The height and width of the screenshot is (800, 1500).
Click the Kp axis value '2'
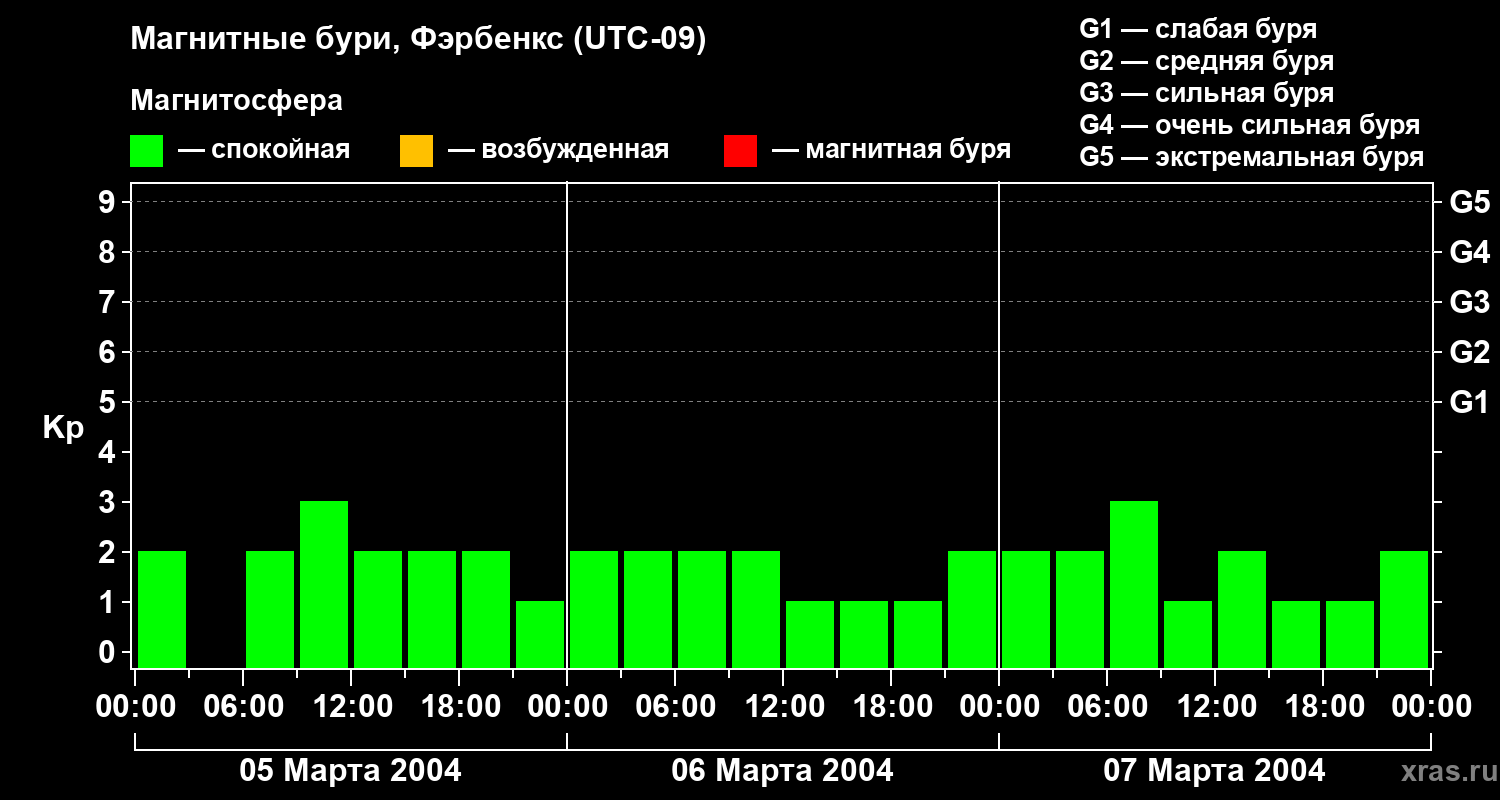[x=109, y=552]
